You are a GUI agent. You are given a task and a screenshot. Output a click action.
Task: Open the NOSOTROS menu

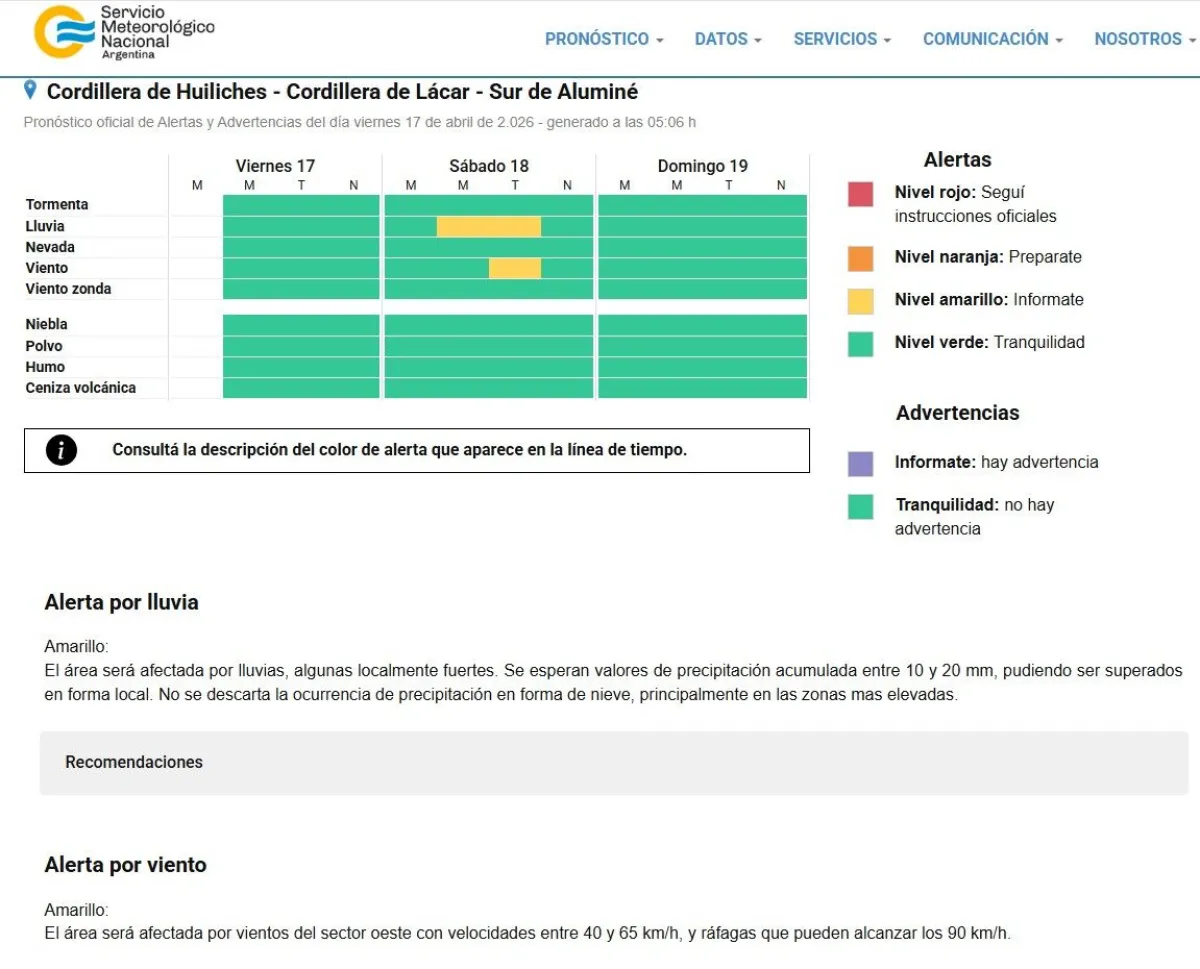click(1144, 39)
